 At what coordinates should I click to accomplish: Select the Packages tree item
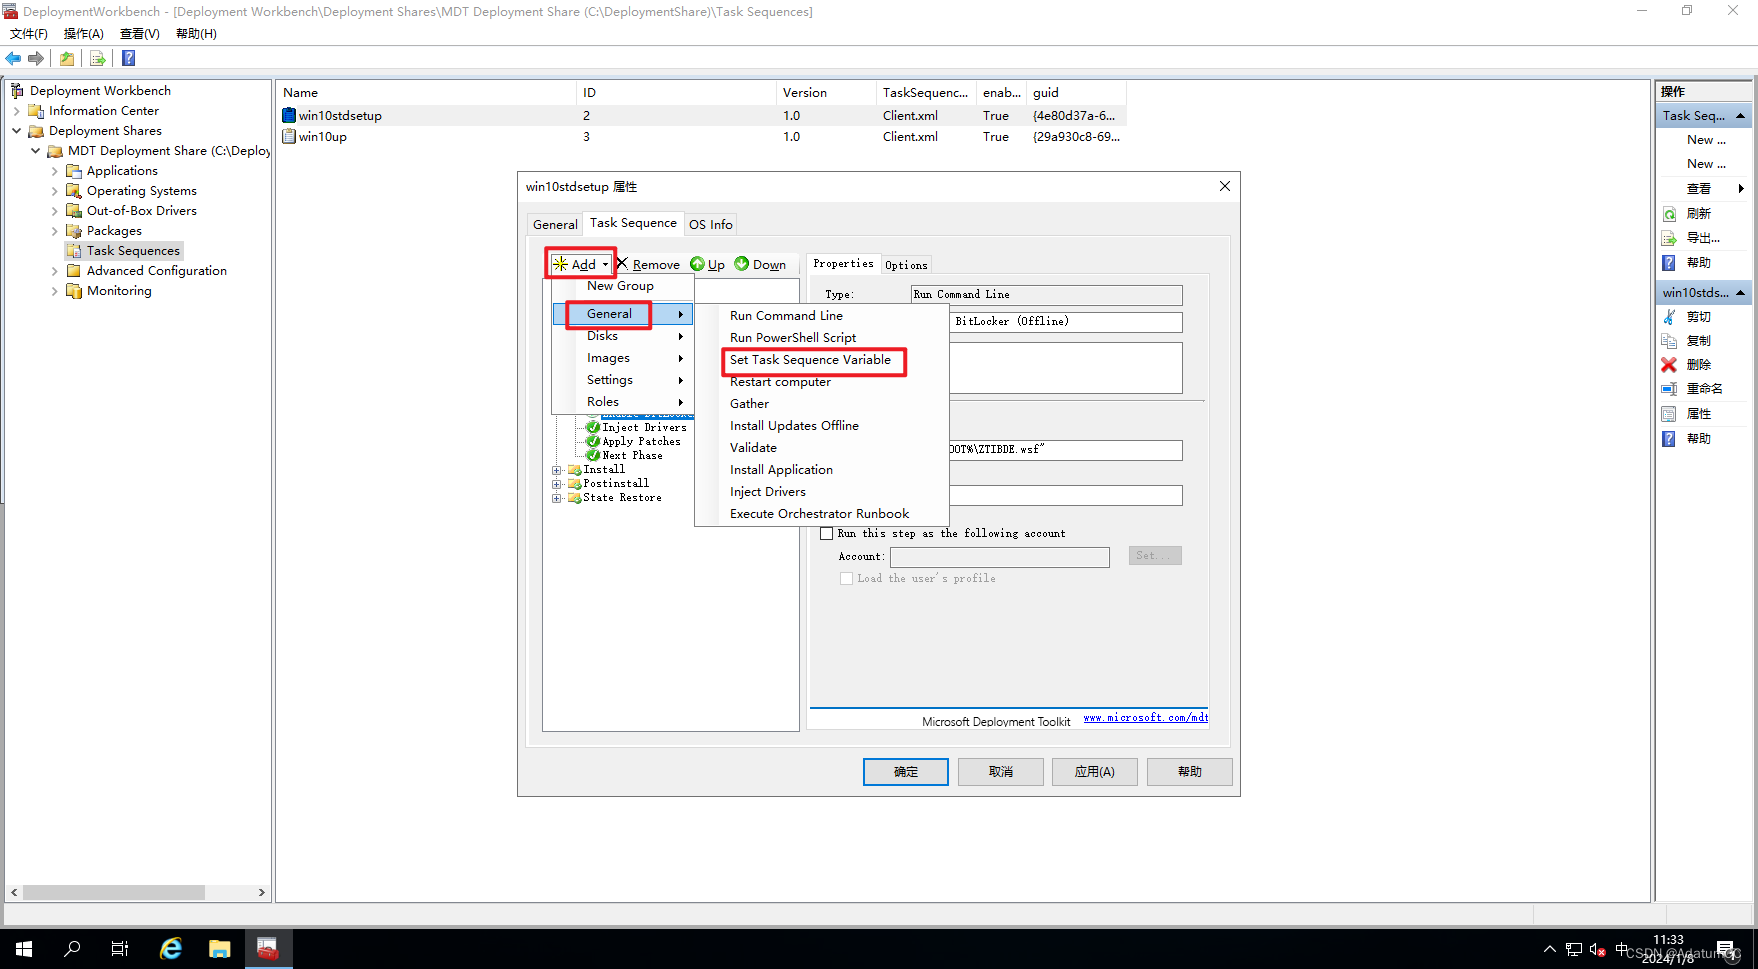click(114, 231)
